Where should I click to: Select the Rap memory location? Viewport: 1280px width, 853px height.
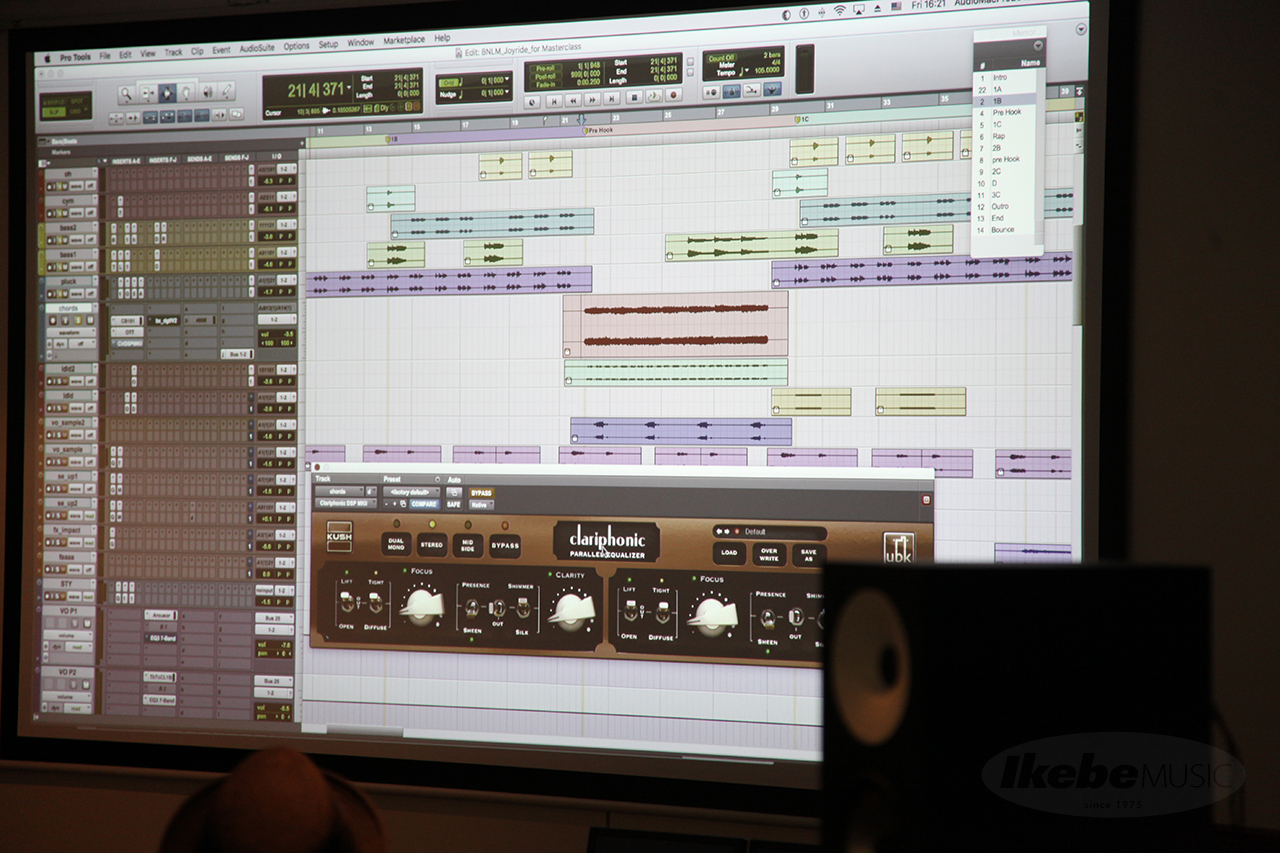(x=998, y=136)
